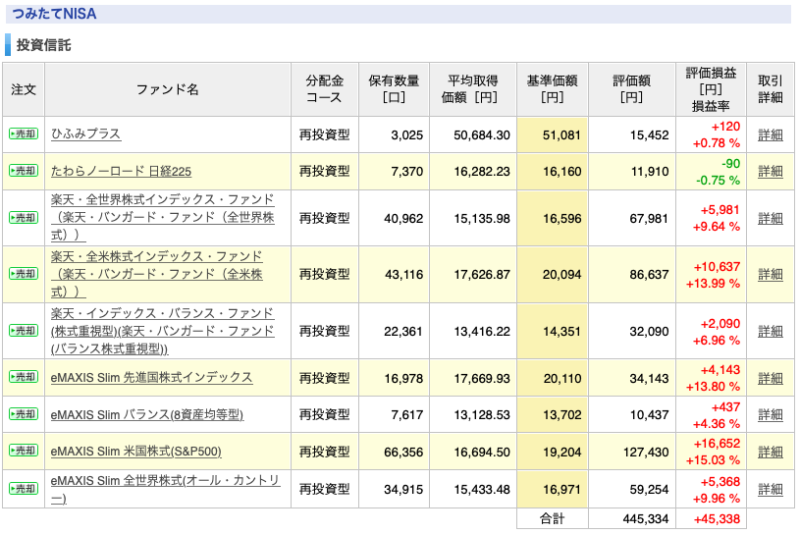Image resolution: width=800 pixels, height=534 pixels.
Task: Sell eMAXIS Slim 先進国株式インデックス
Action: tap(23, 377)
